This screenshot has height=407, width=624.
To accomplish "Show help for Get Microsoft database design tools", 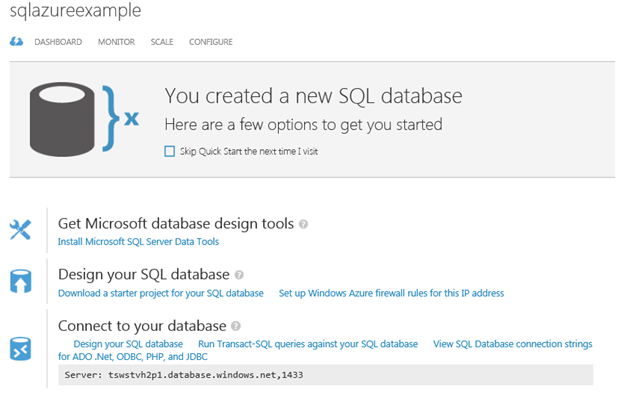I will click(x=303, y=224).
